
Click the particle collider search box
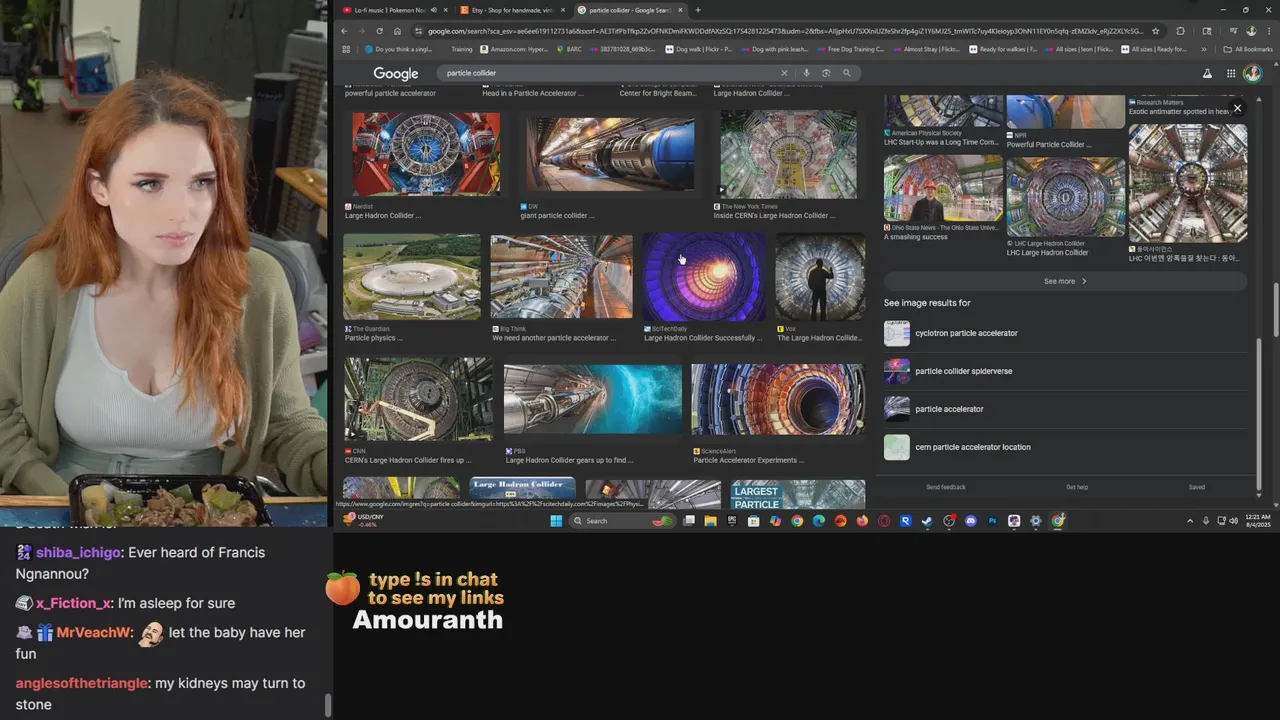(610, 73)
